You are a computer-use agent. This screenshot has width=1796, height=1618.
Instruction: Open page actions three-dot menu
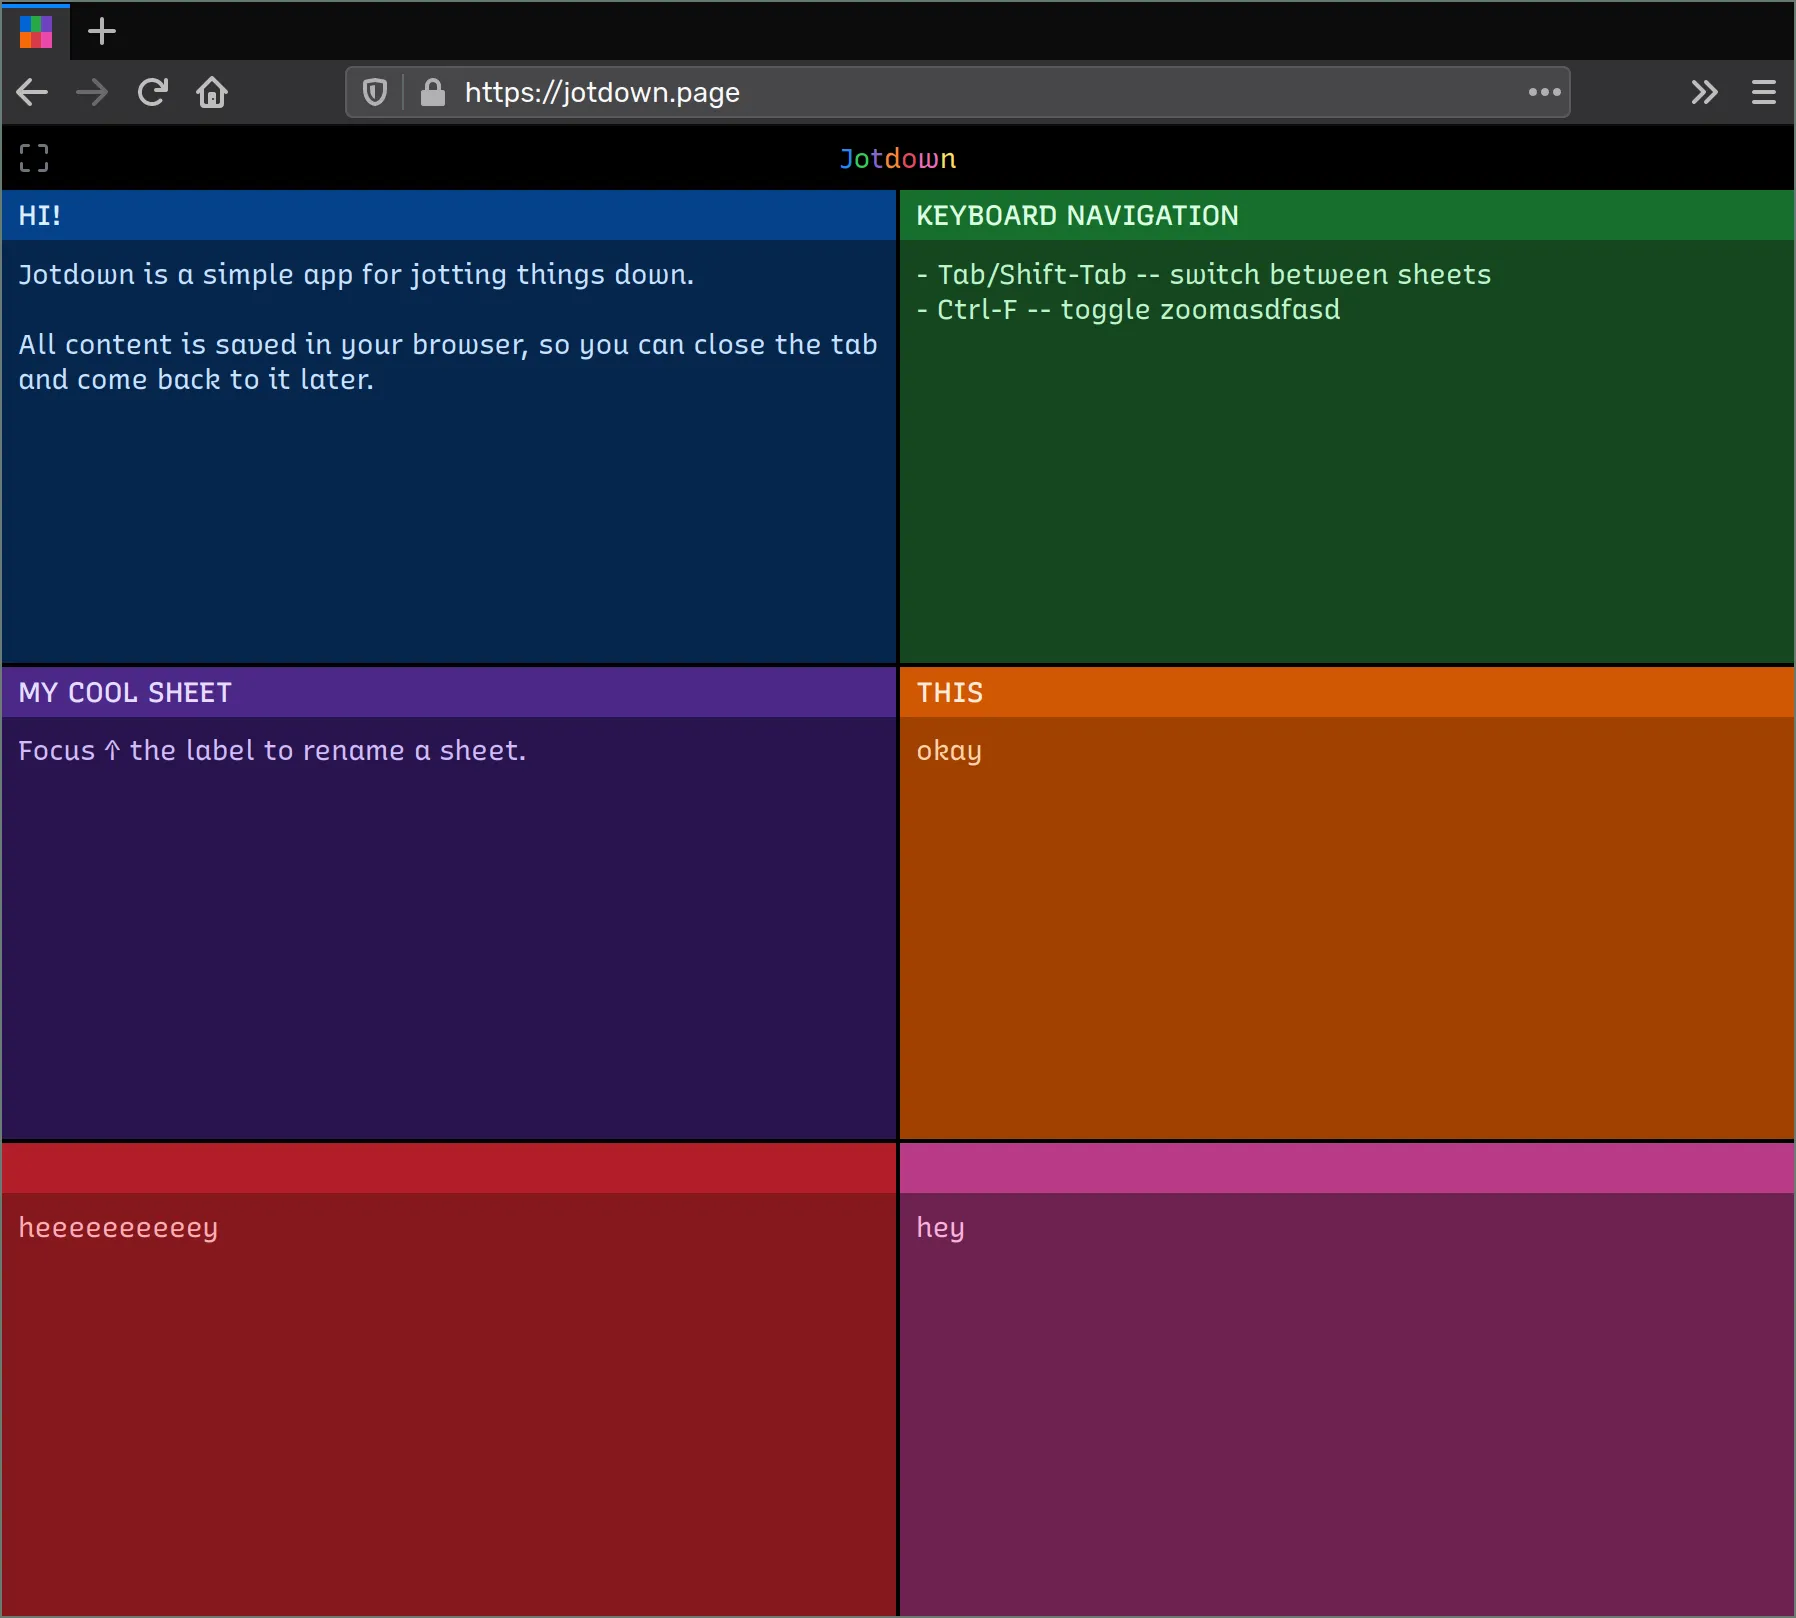(x=1544, y=93)
